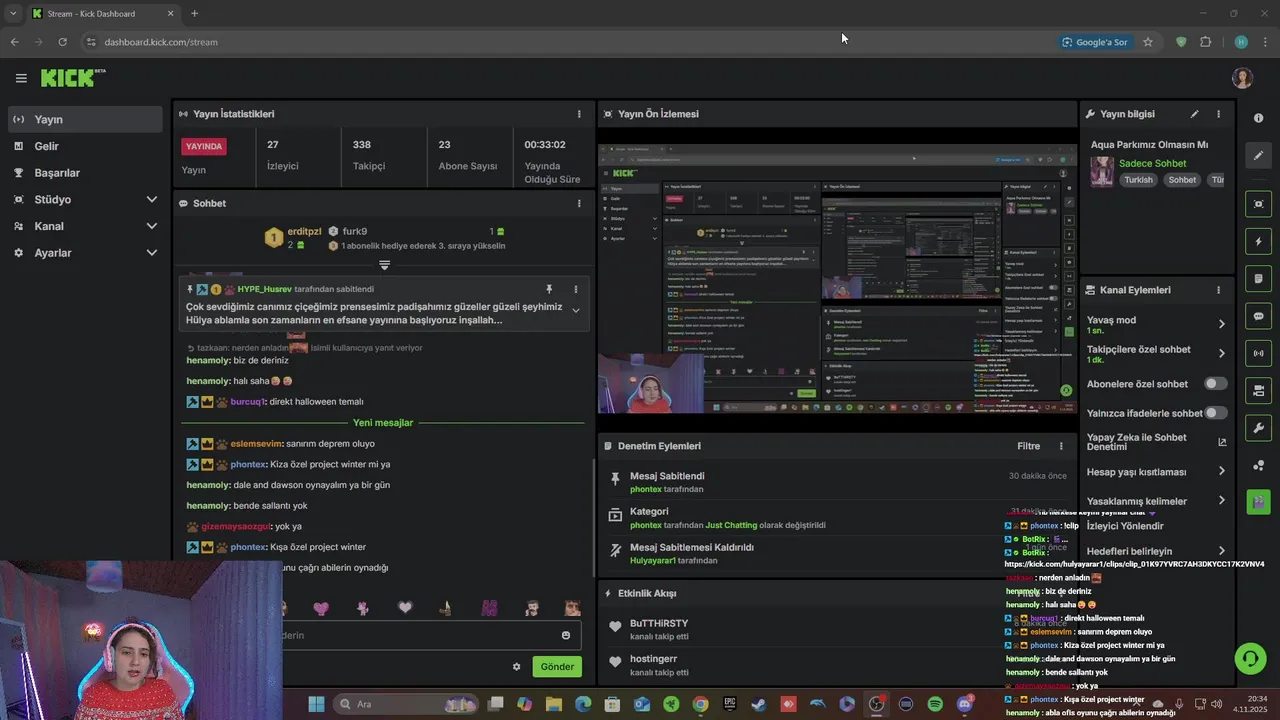Click the Windows taskbar search box
This screenshot has width=1280, height=720.
[x=406, y=704]
